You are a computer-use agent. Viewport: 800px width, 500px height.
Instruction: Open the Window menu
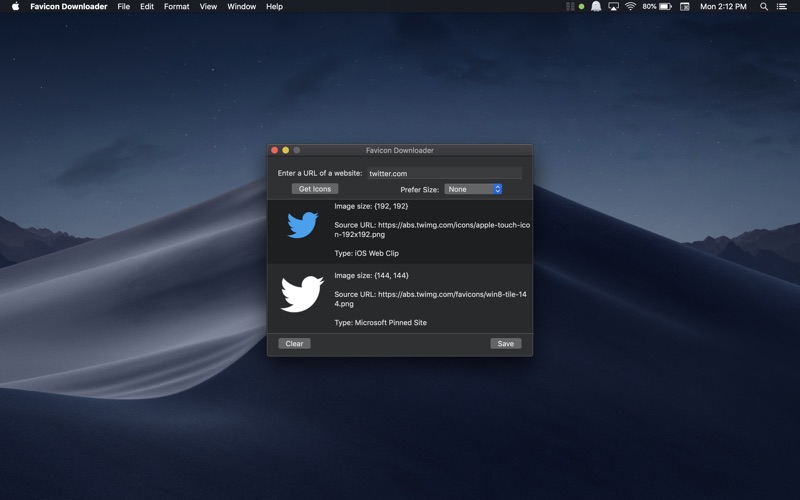241,7
